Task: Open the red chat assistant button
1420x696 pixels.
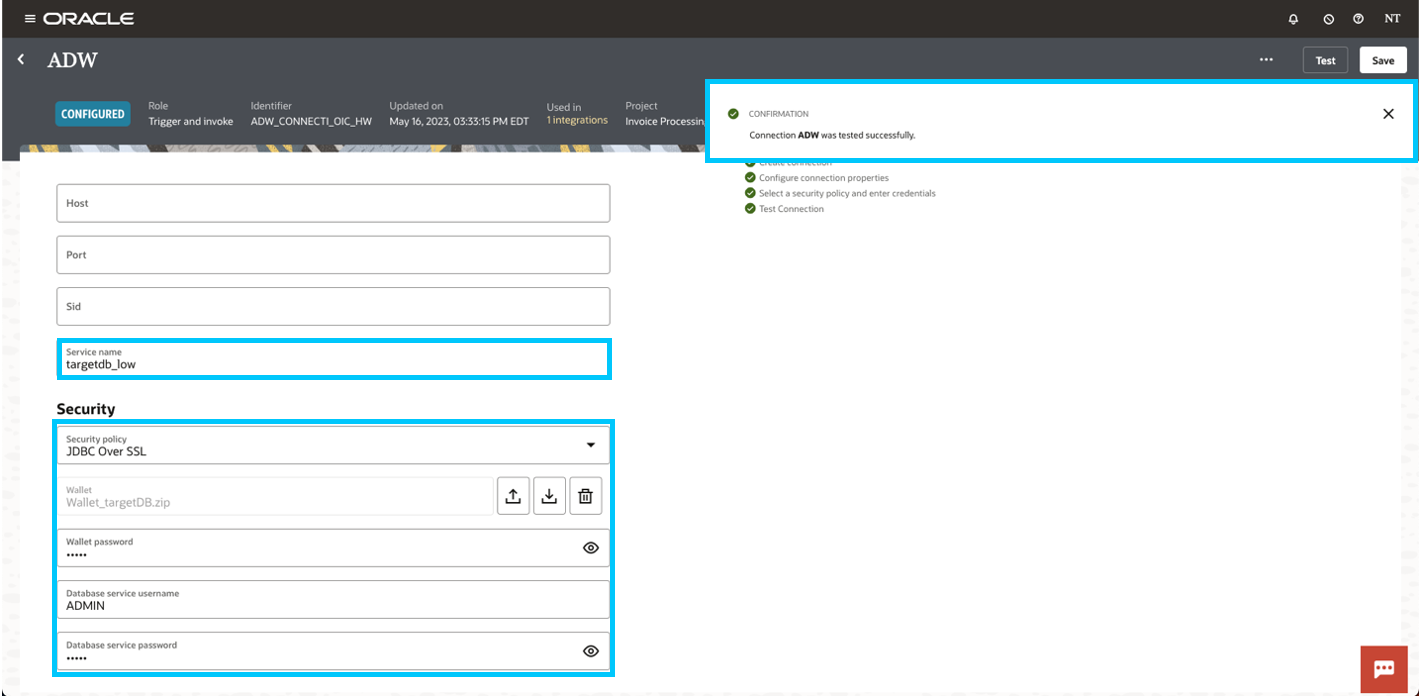Action: point(1384,670)
